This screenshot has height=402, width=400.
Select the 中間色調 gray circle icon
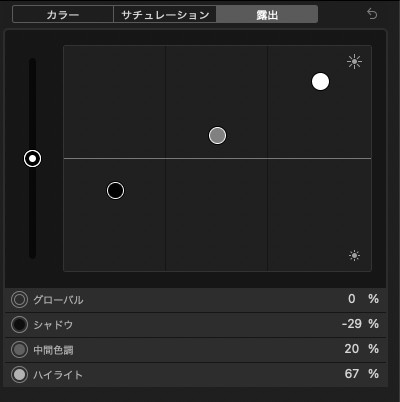[19, 350]
